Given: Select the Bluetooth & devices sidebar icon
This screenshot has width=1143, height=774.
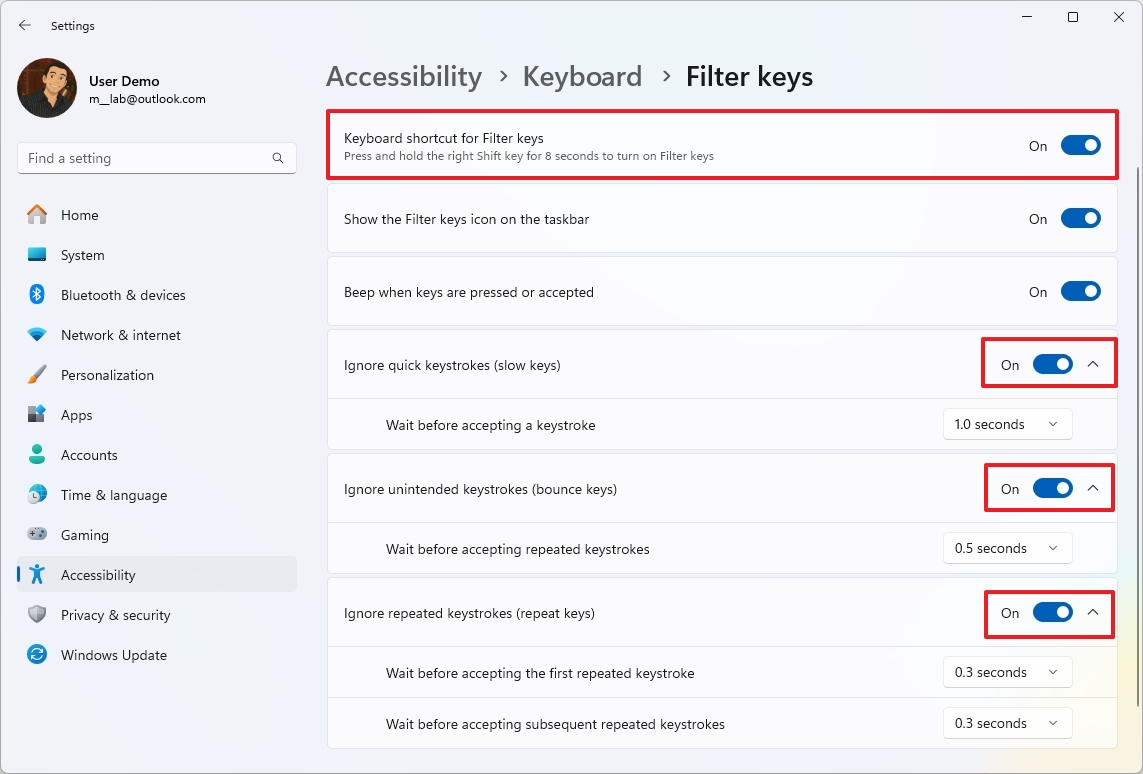Looking at the screenshot, I should click(x=36, y=295).
